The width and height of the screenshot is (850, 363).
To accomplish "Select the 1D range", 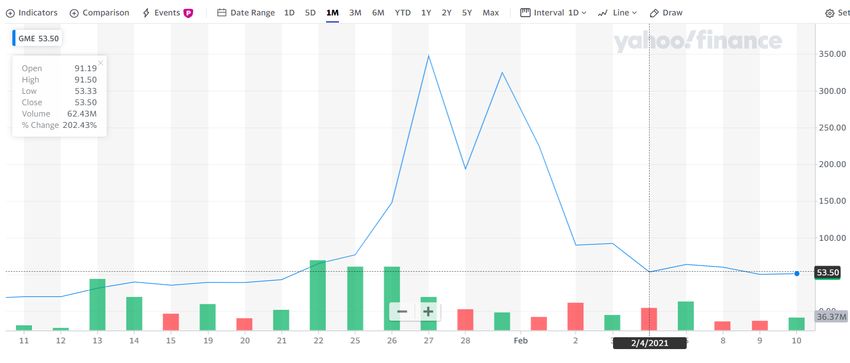I will click(x=289, y=12).
